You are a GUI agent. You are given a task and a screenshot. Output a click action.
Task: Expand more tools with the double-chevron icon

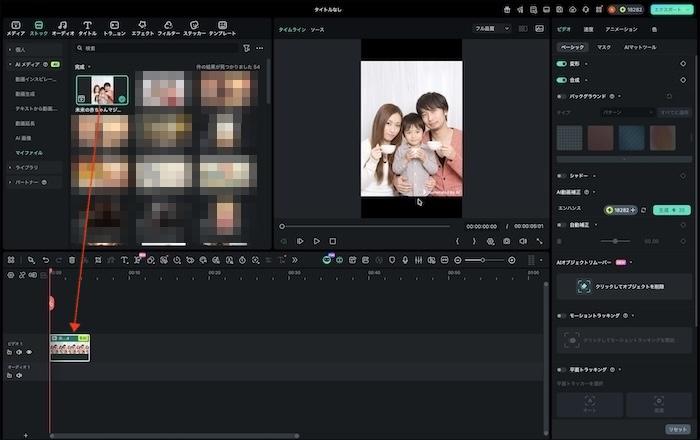click(295, 260)
